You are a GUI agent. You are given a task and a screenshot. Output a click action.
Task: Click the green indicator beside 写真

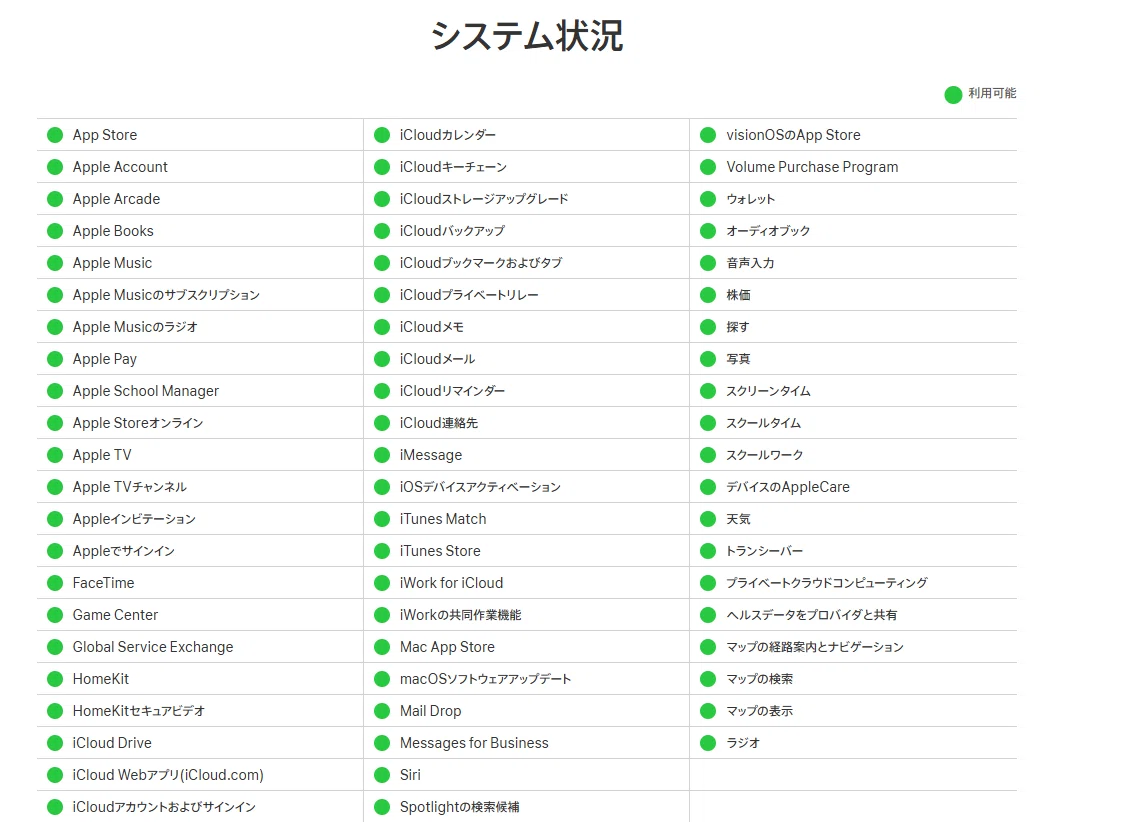pyautogui.click(x=708, y=359)
